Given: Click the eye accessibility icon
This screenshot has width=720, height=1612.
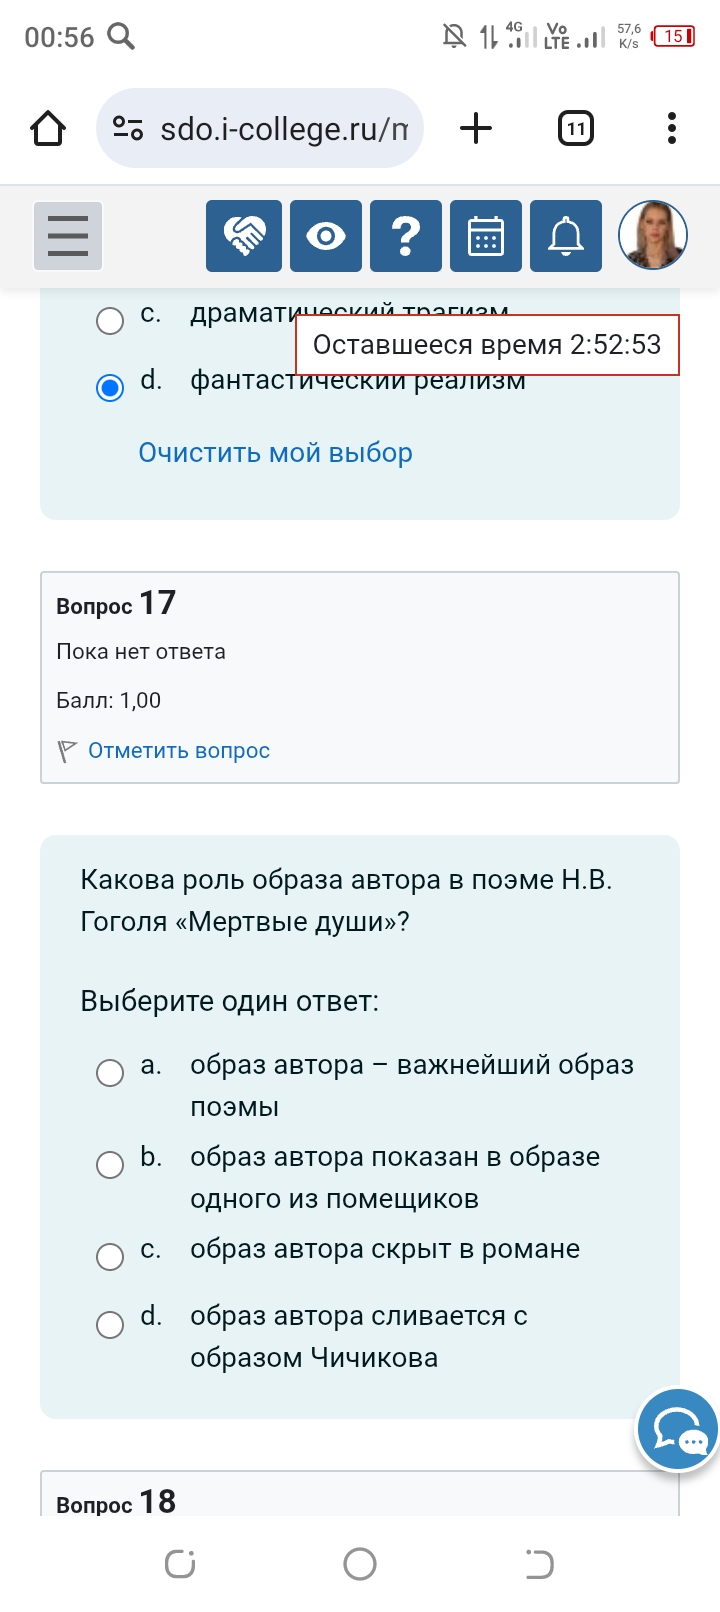Looking at the screenshot, I should click(326, 236).
